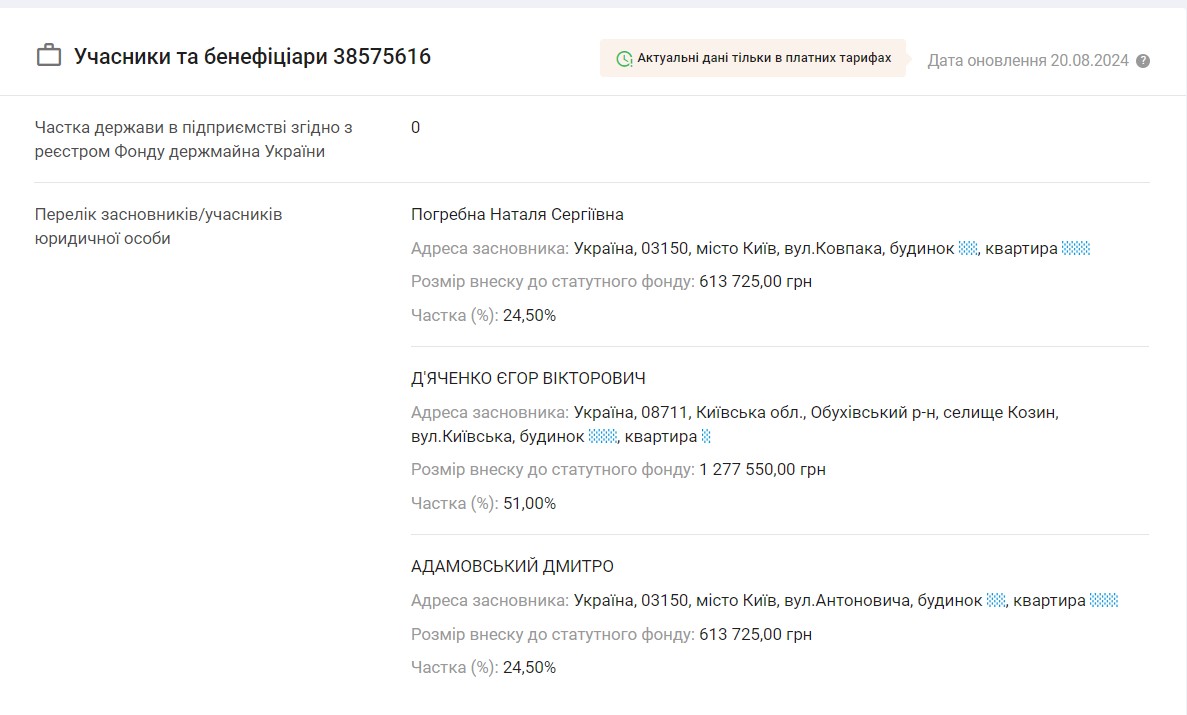Click the blurred building number on вул.Антоновича
Image resolution: width=1187 pixels, height=715 pixels.
point(995,600)
